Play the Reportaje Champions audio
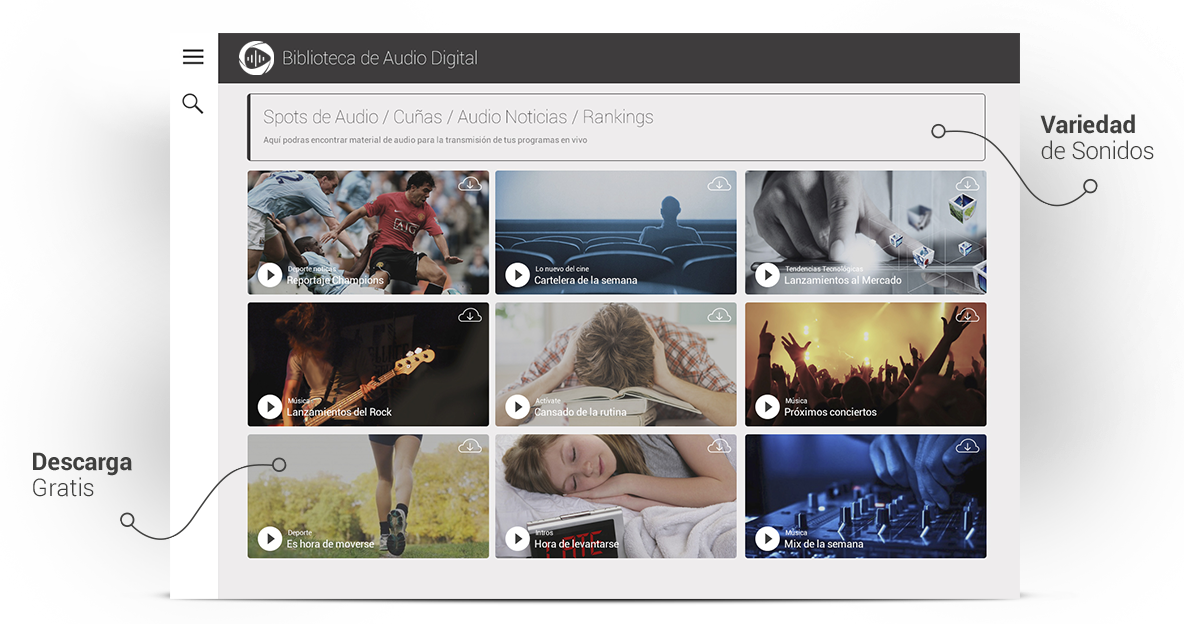The image size is (1184, 624). pyautogui.click(x=270, y=275)
